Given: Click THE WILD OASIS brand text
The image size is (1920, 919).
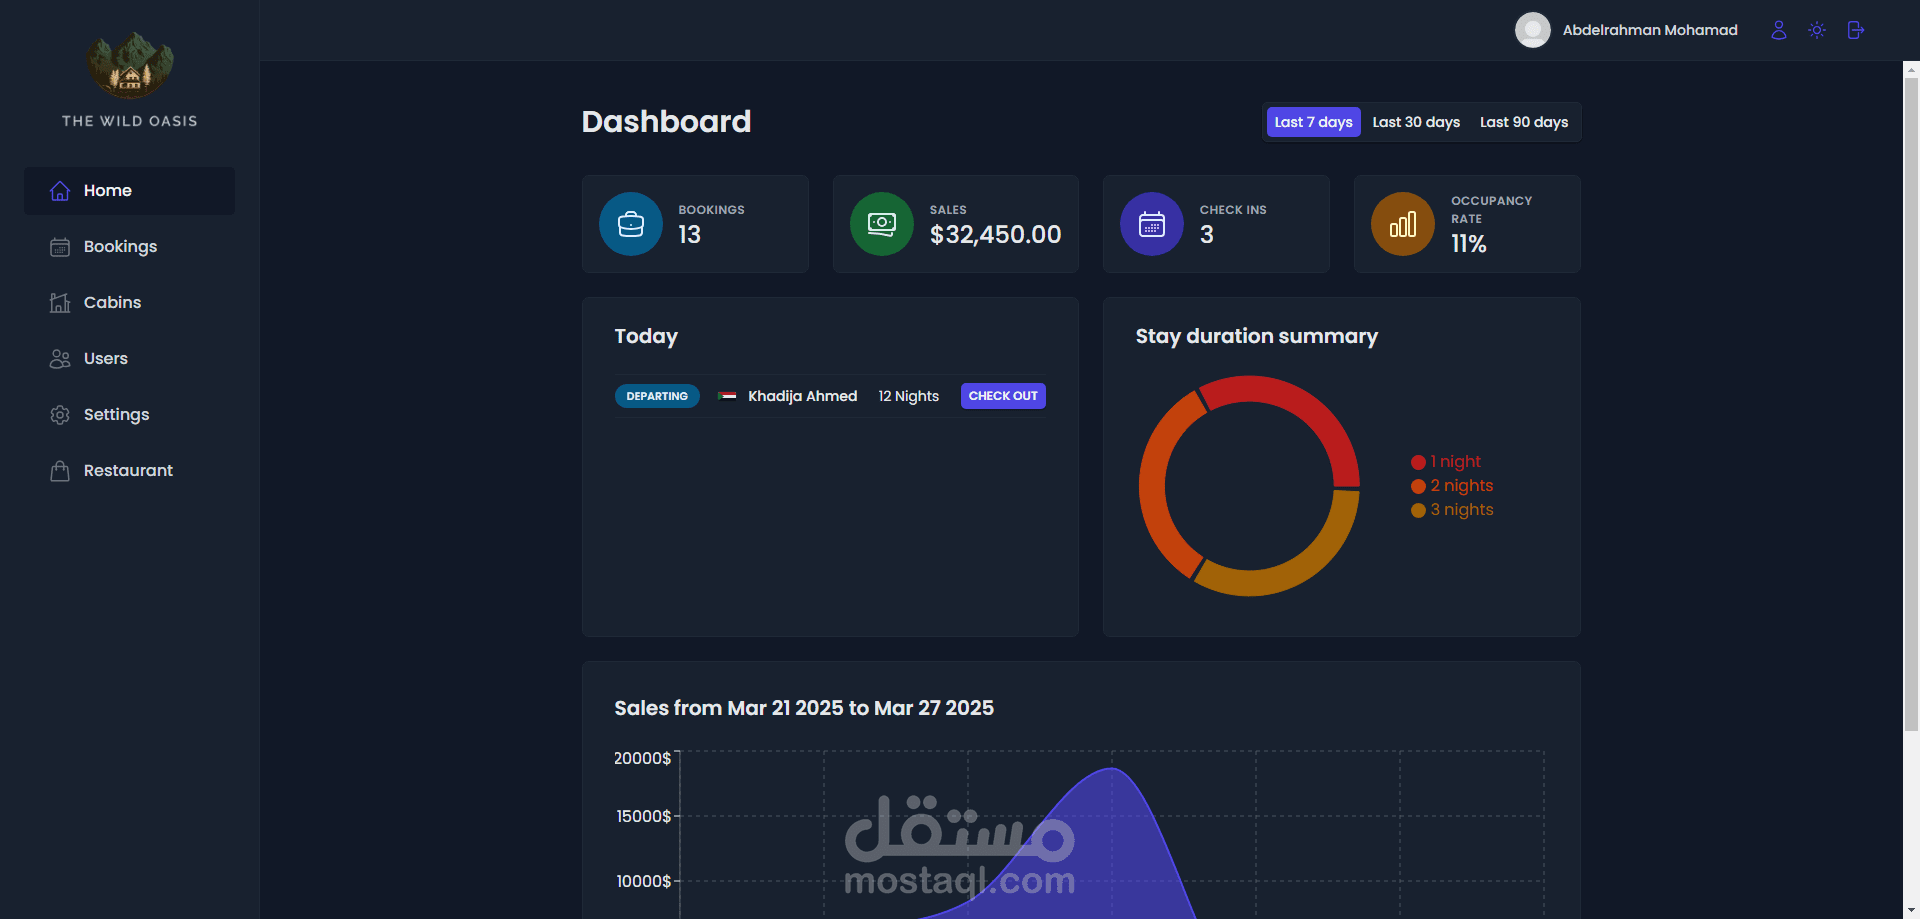Looking at the screenshot, I should [130, 121].
